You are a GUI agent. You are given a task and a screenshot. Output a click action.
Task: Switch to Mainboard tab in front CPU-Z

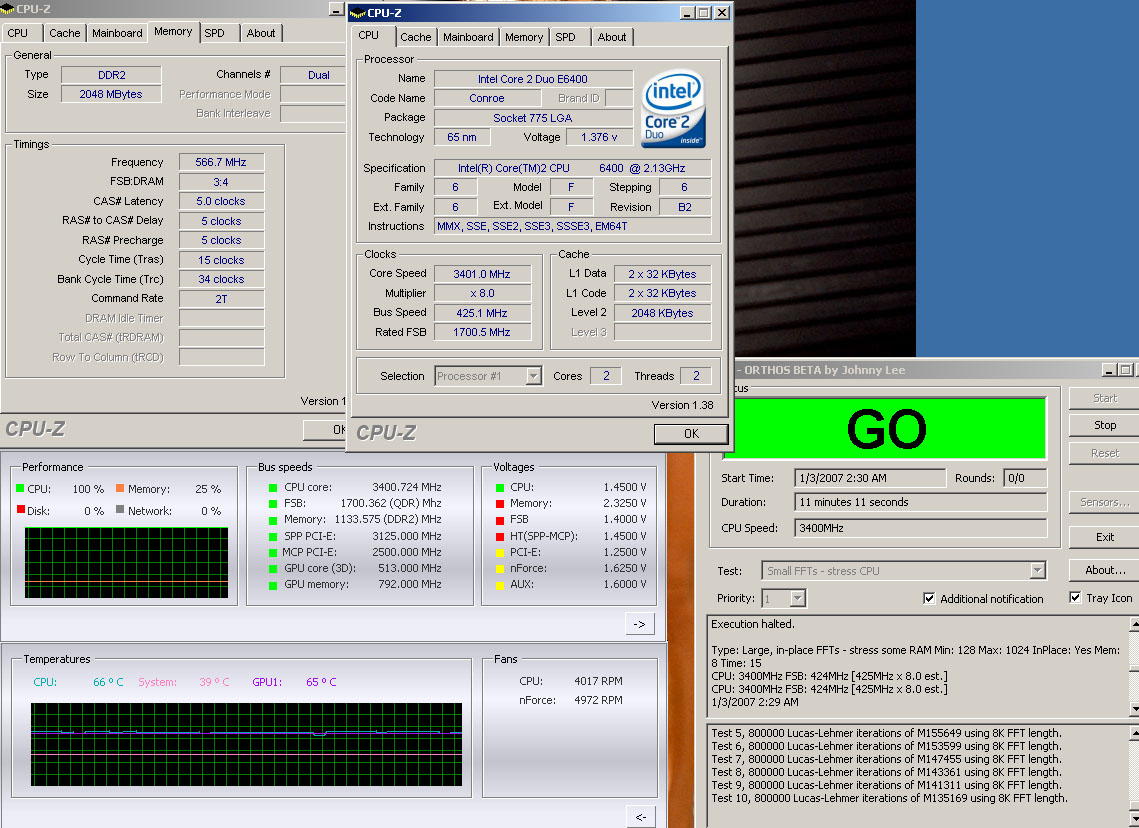click(468, 37)
